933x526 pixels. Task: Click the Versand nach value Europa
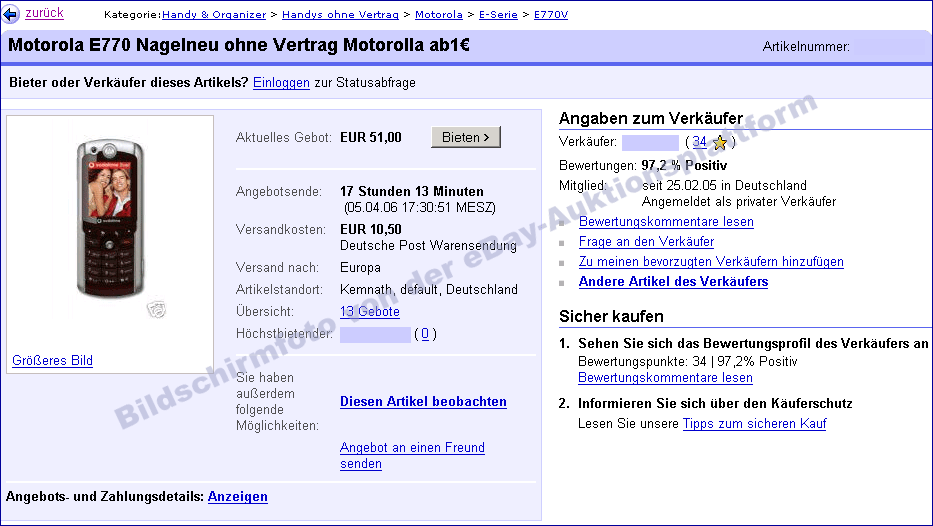point(360,268)
